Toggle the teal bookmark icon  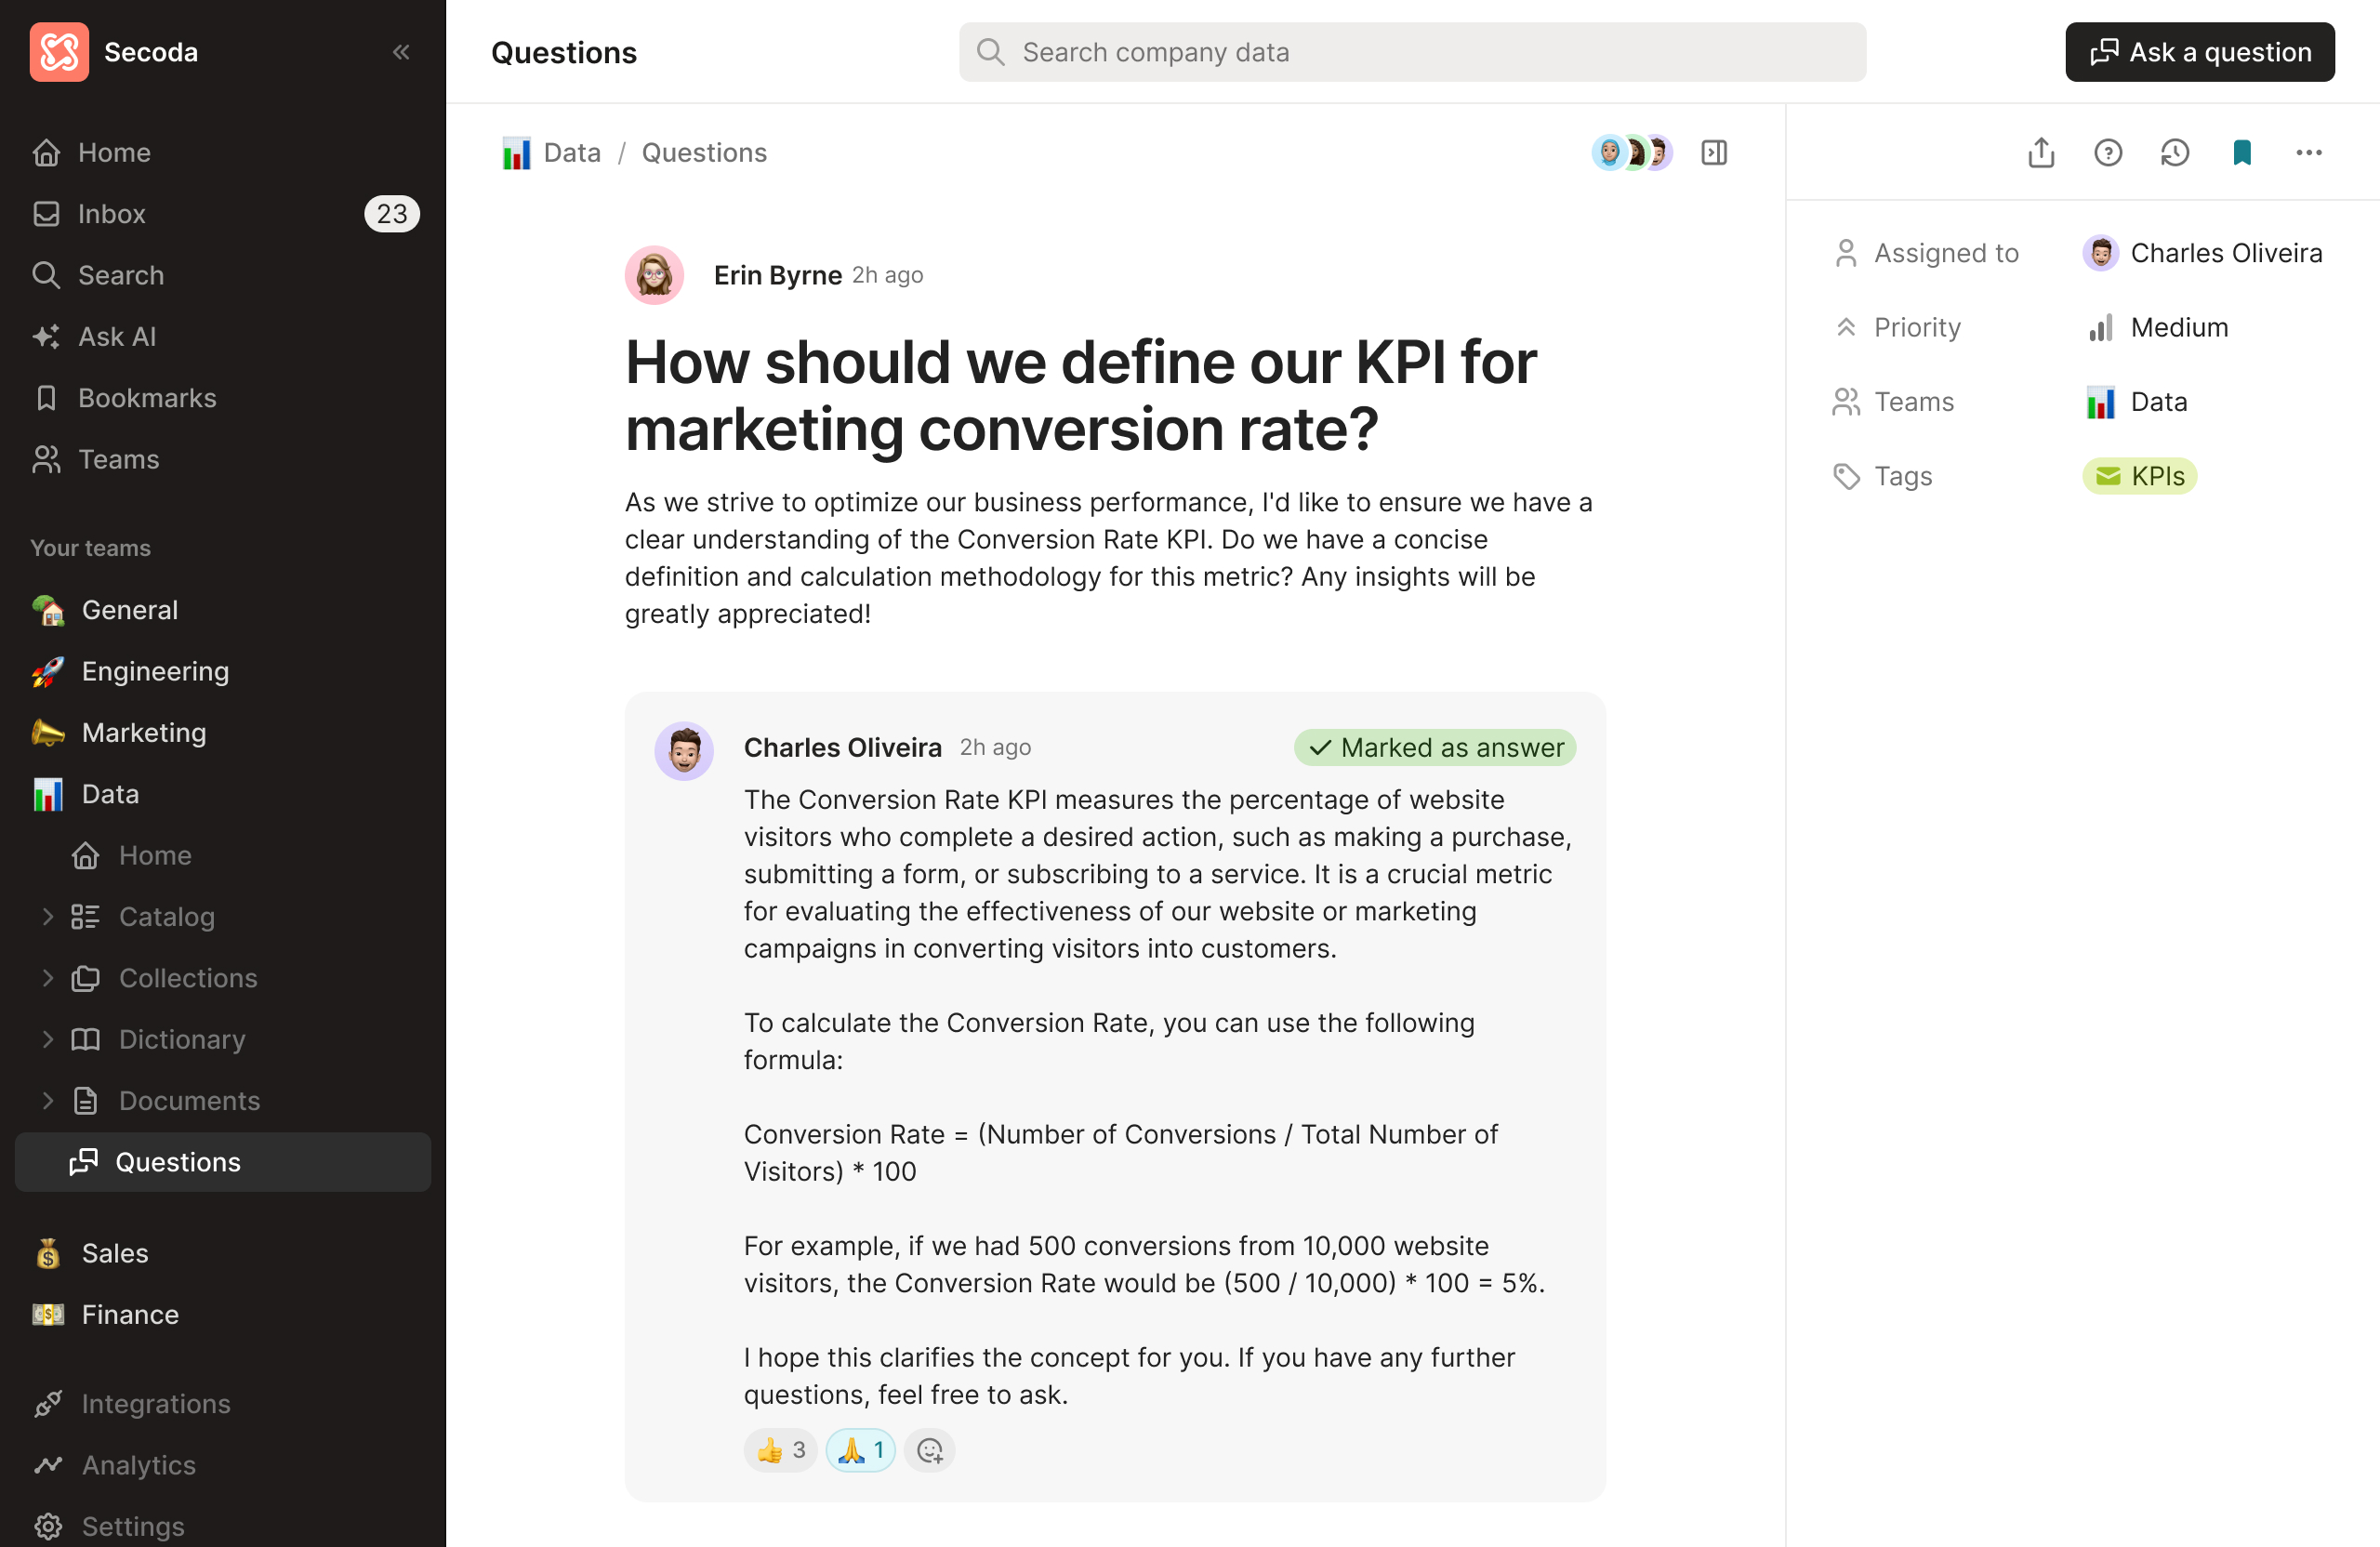(2241, 153)
